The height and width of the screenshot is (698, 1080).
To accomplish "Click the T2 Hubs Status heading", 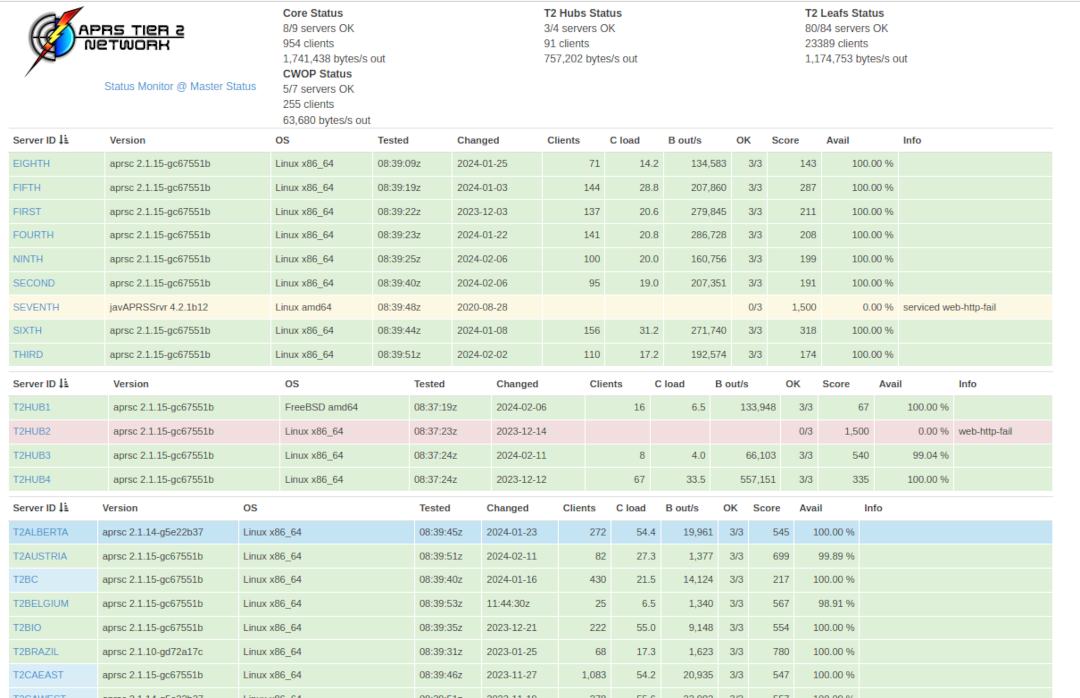I will [583, 13].
